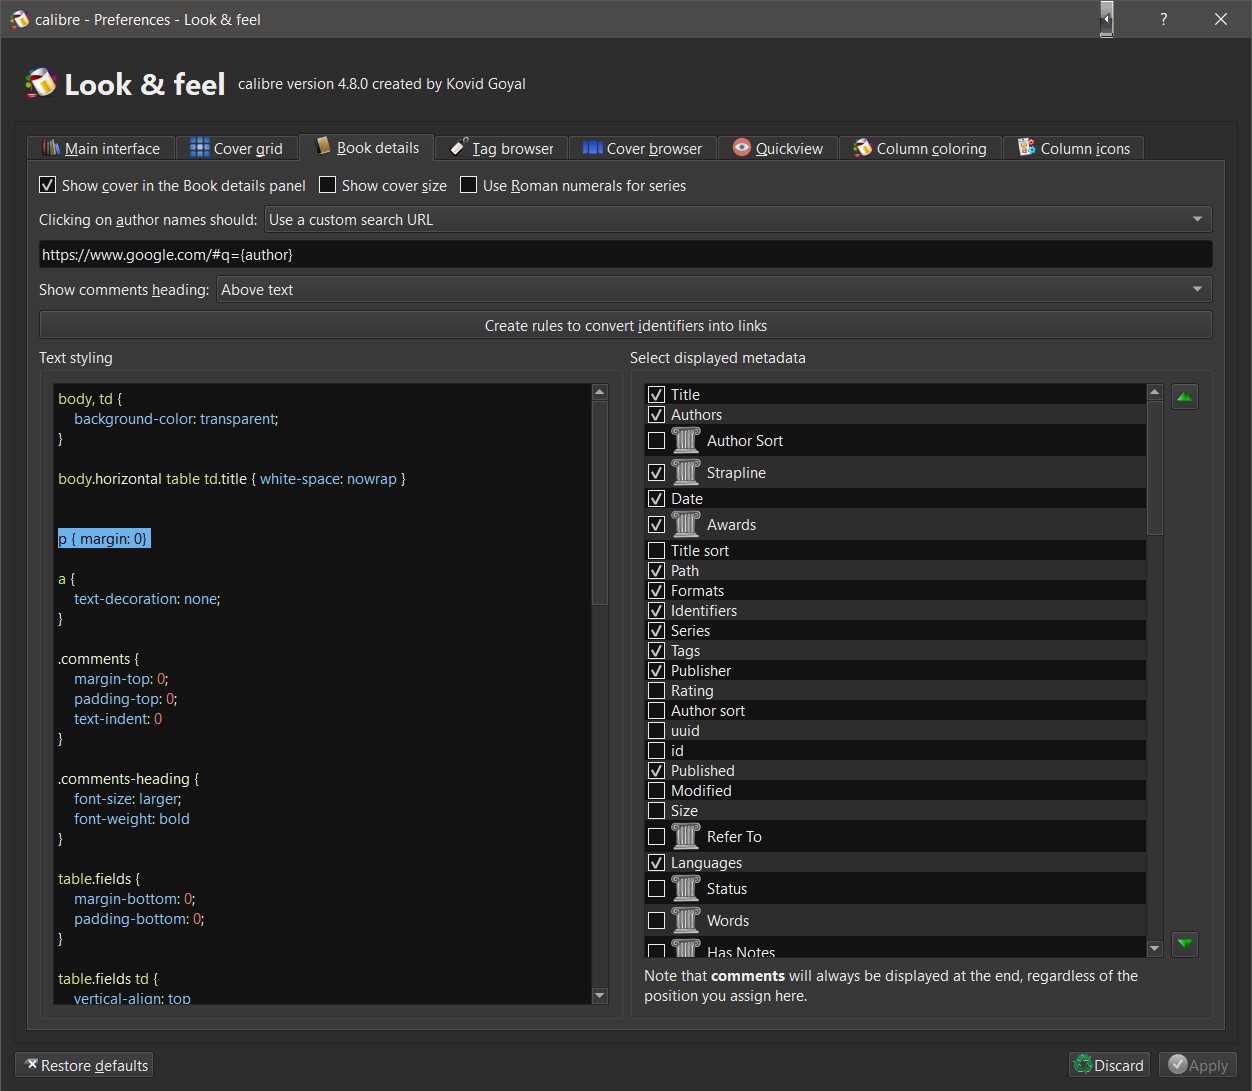Expand the Show comments heading dropdown
The width and height of the screenshot is (1252, 1091).
(x=713, y=289)
